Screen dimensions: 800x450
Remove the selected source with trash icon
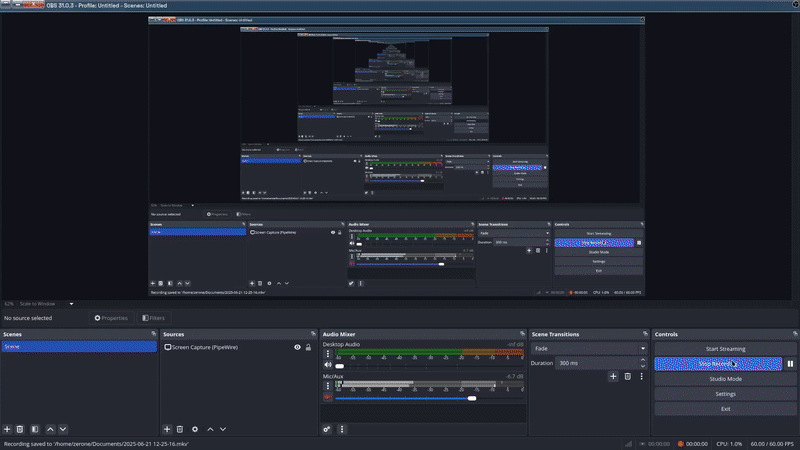[x=180, y=430]
